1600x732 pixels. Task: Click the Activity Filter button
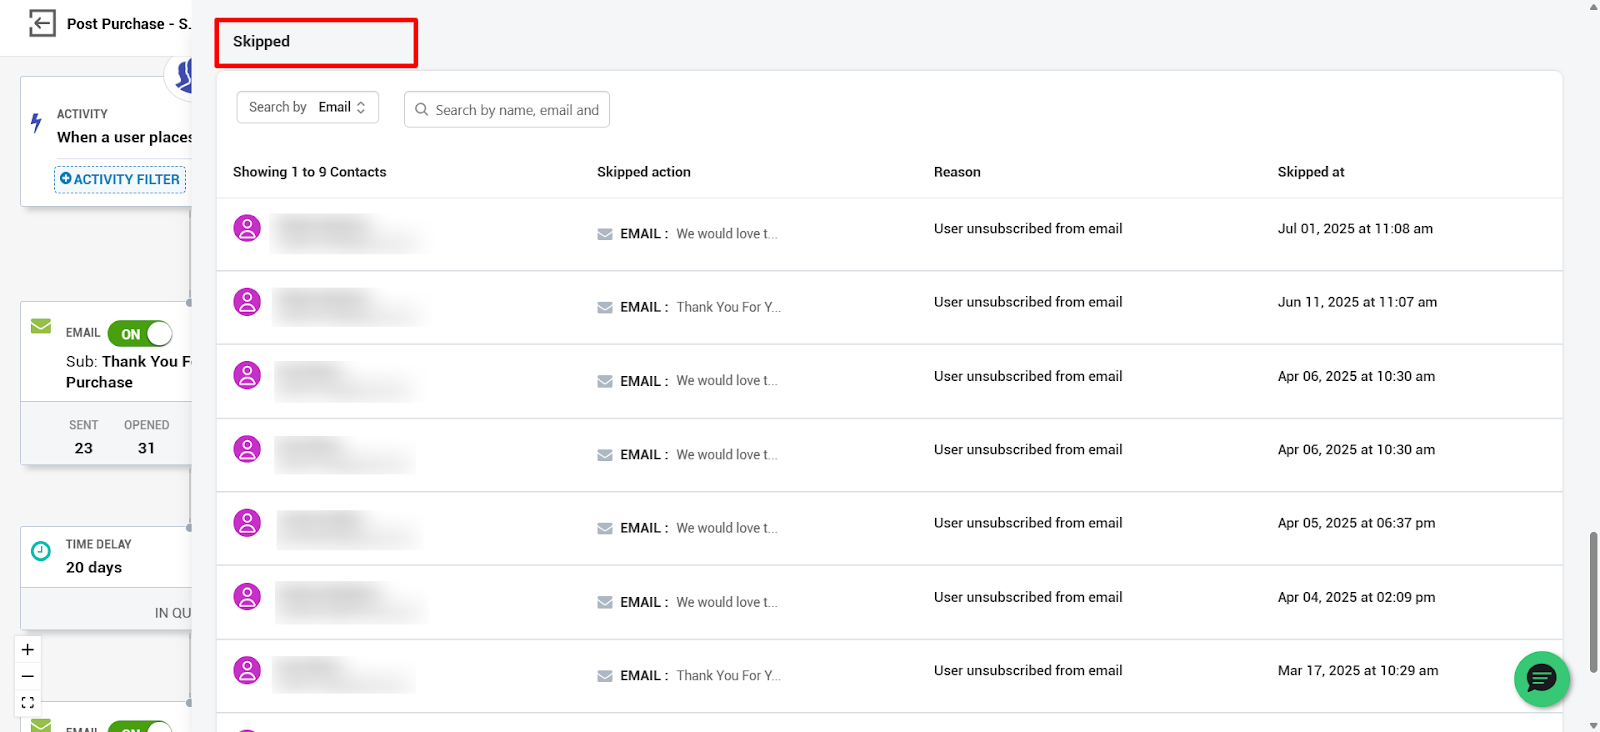[x=120, y=179]
